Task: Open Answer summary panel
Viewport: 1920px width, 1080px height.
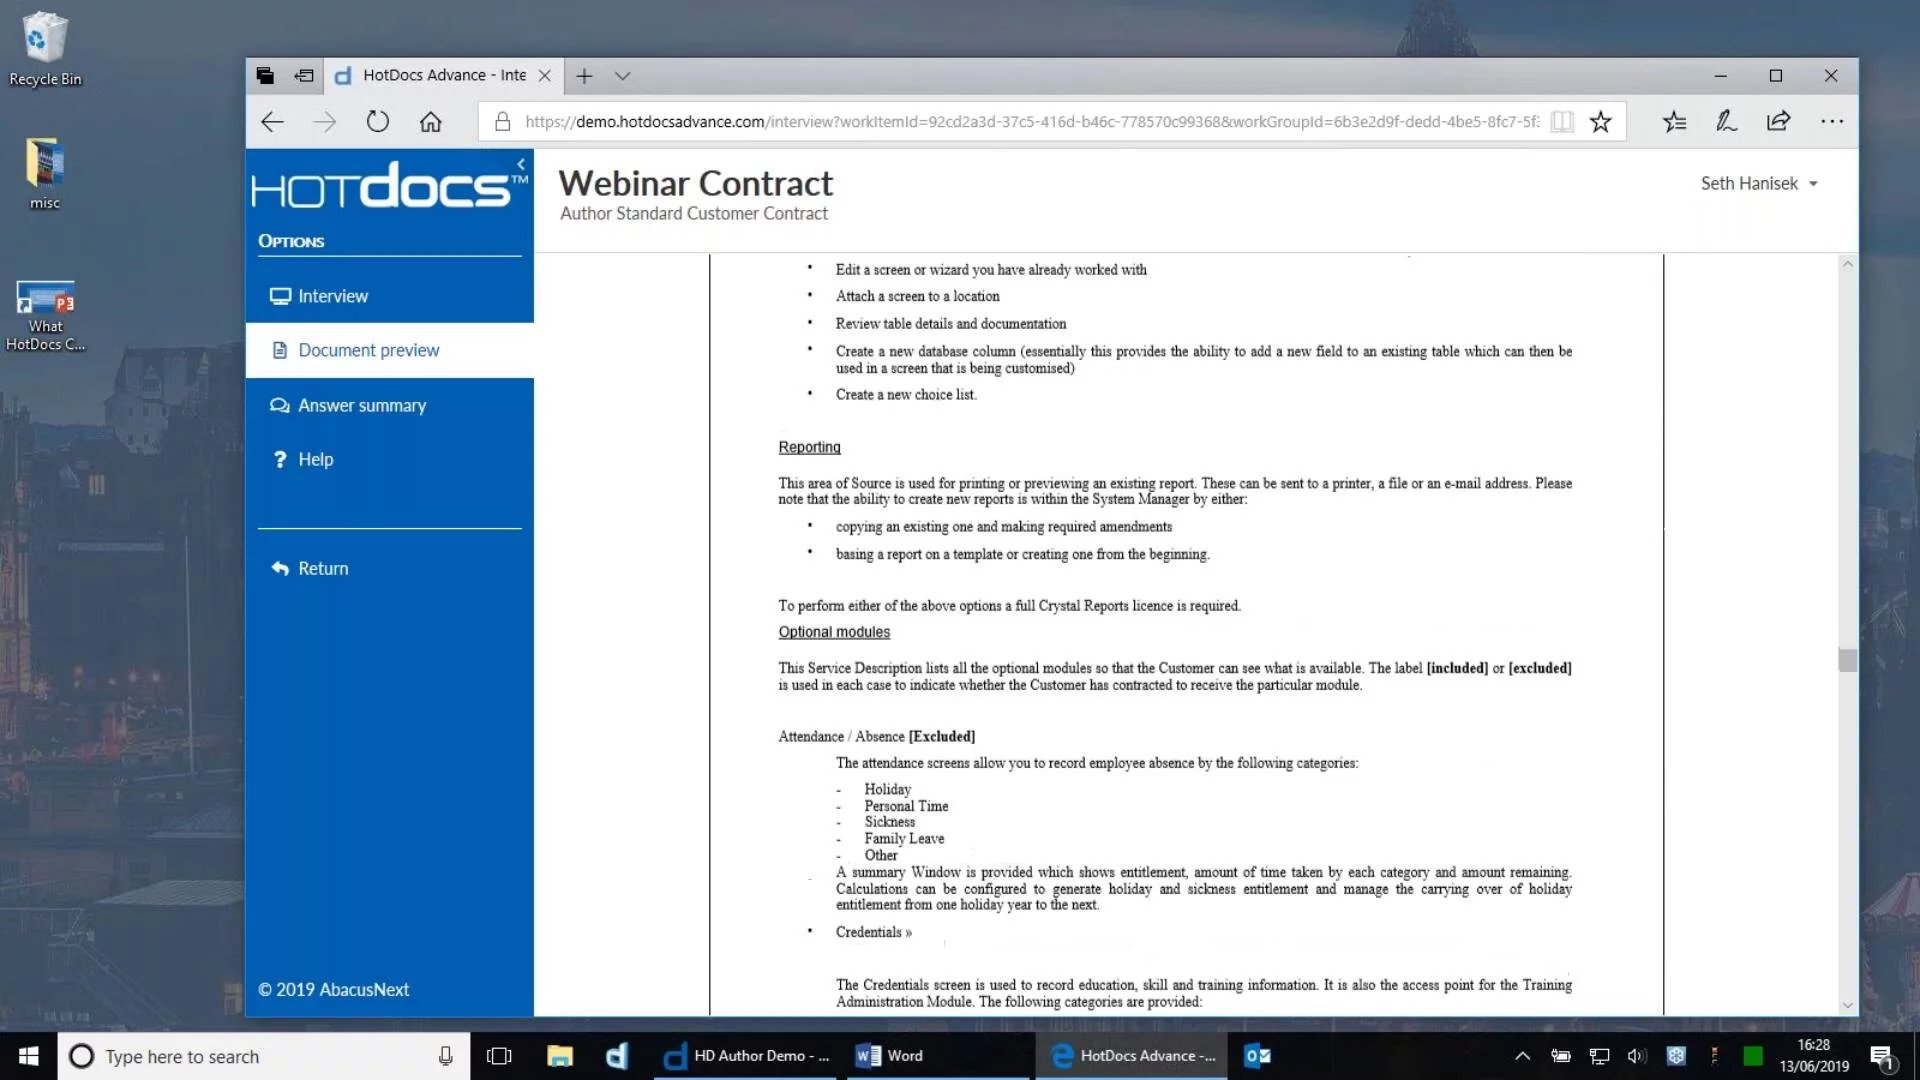Action: point(361,404)
